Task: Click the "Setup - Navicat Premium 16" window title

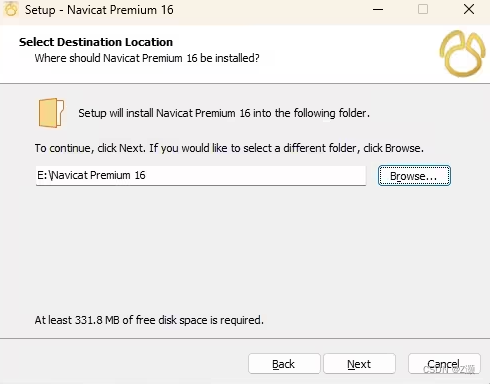Action: click(x=99, y=10)
